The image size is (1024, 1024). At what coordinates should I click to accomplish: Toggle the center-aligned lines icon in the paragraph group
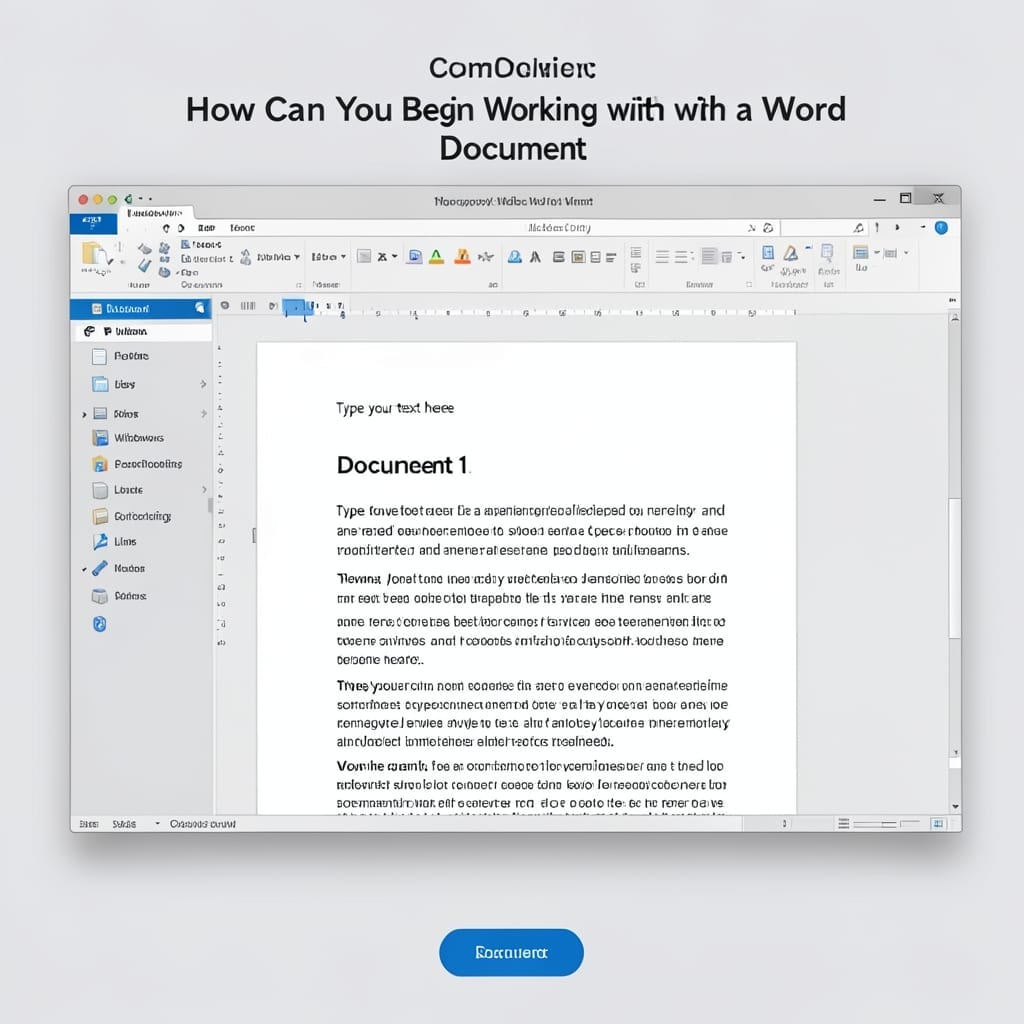(682, 257)
